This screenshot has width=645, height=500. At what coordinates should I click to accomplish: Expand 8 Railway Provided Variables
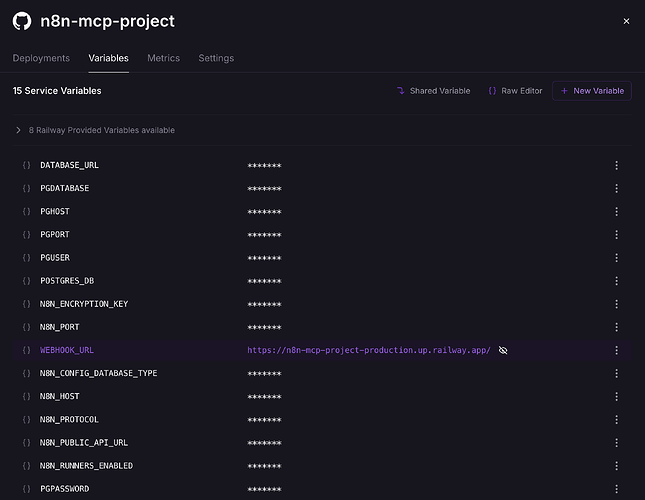(x=94, y=130)
